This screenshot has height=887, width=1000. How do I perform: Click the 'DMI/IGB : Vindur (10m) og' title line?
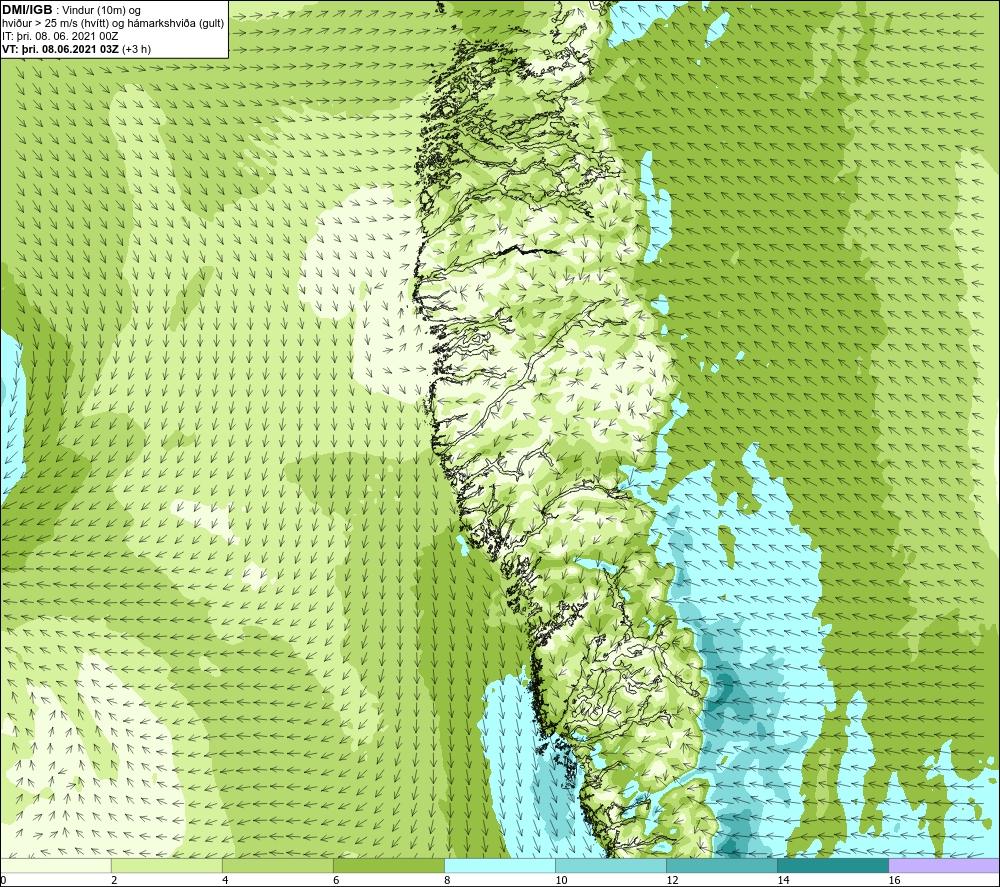pyautogui.click(x=71, y=10)
